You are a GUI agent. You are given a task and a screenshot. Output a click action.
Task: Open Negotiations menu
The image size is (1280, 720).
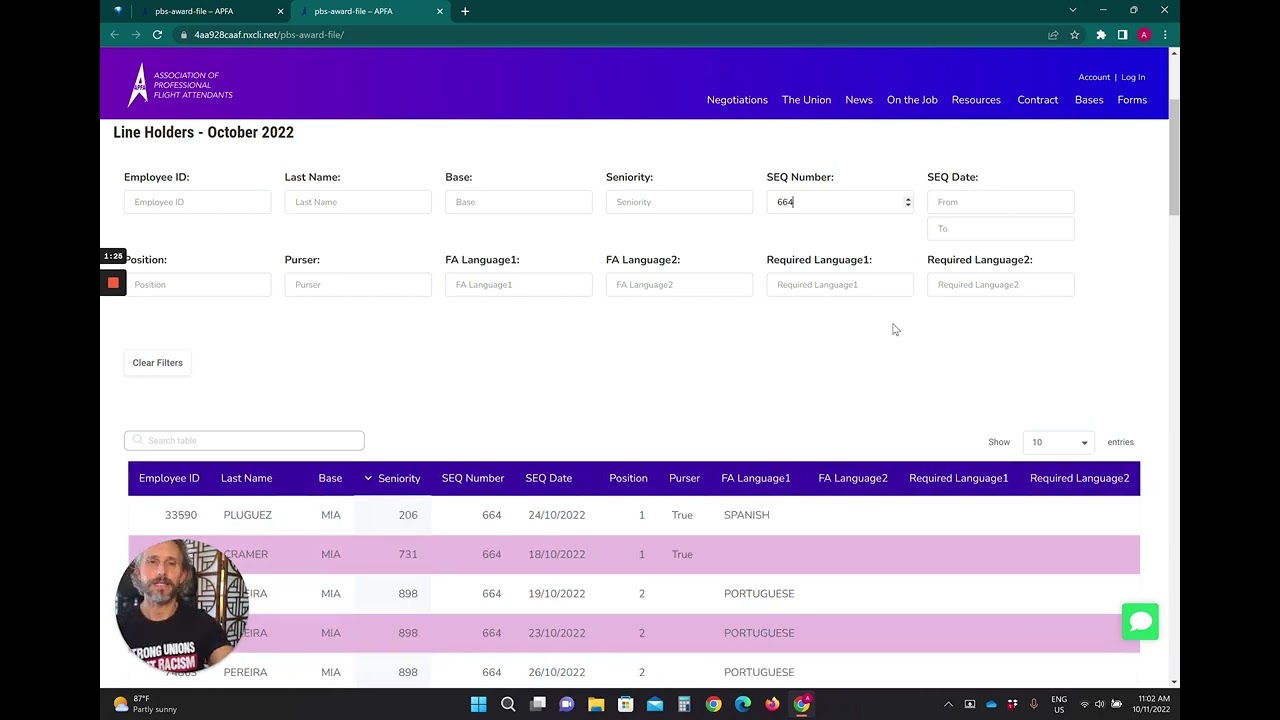(737, 100)
